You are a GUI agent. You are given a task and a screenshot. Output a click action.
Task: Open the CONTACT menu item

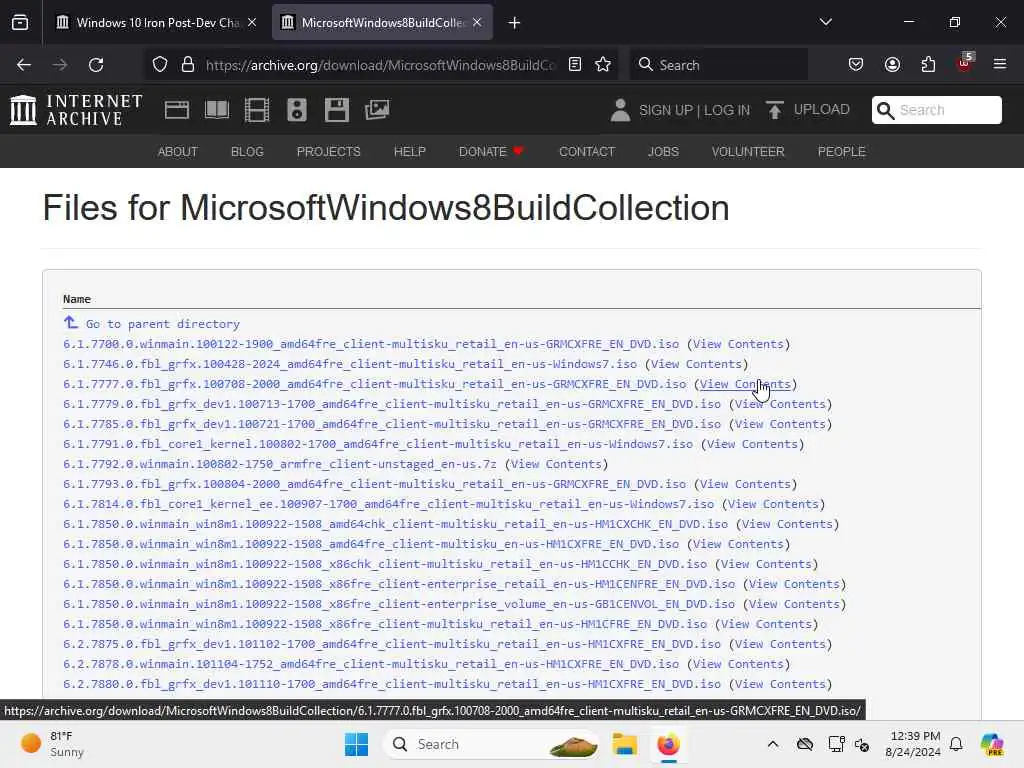tap(587, 152)
